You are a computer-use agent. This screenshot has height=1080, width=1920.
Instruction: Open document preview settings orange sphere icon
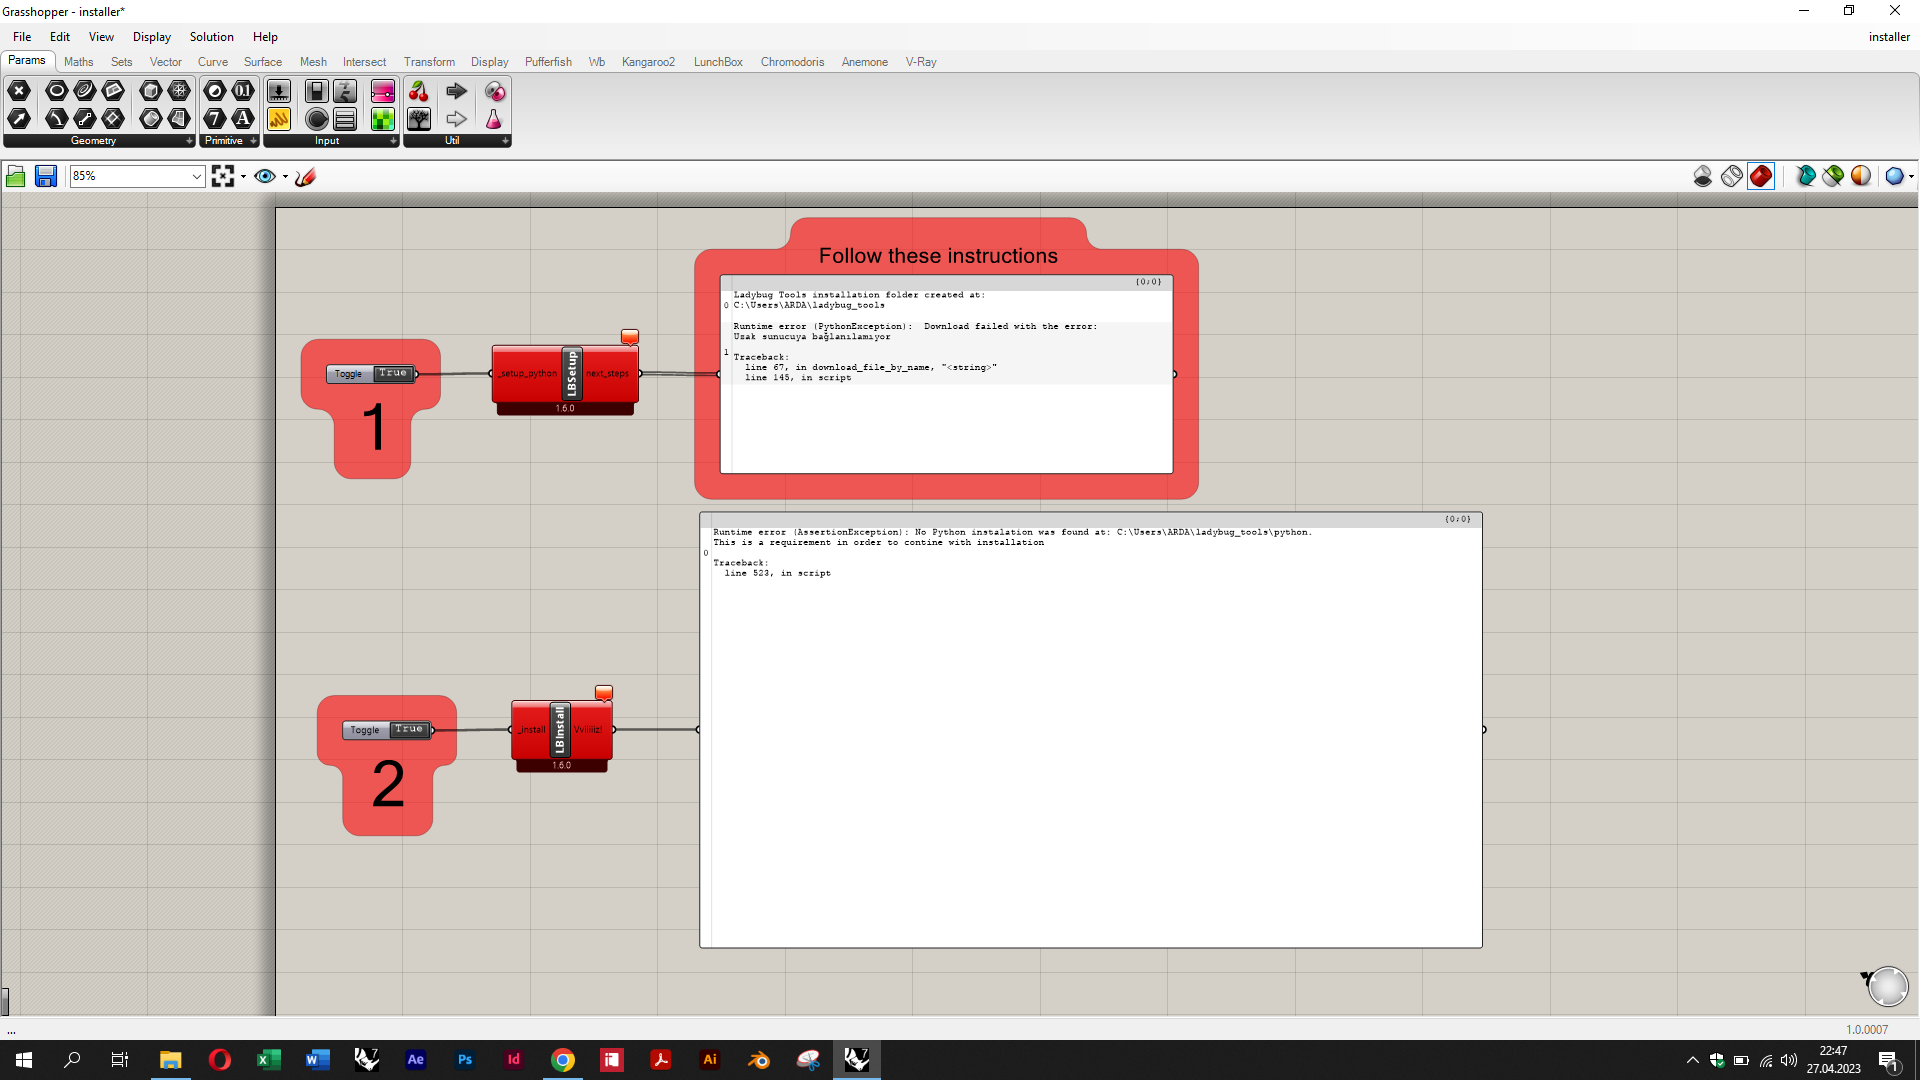click(x=1861, y=176)
